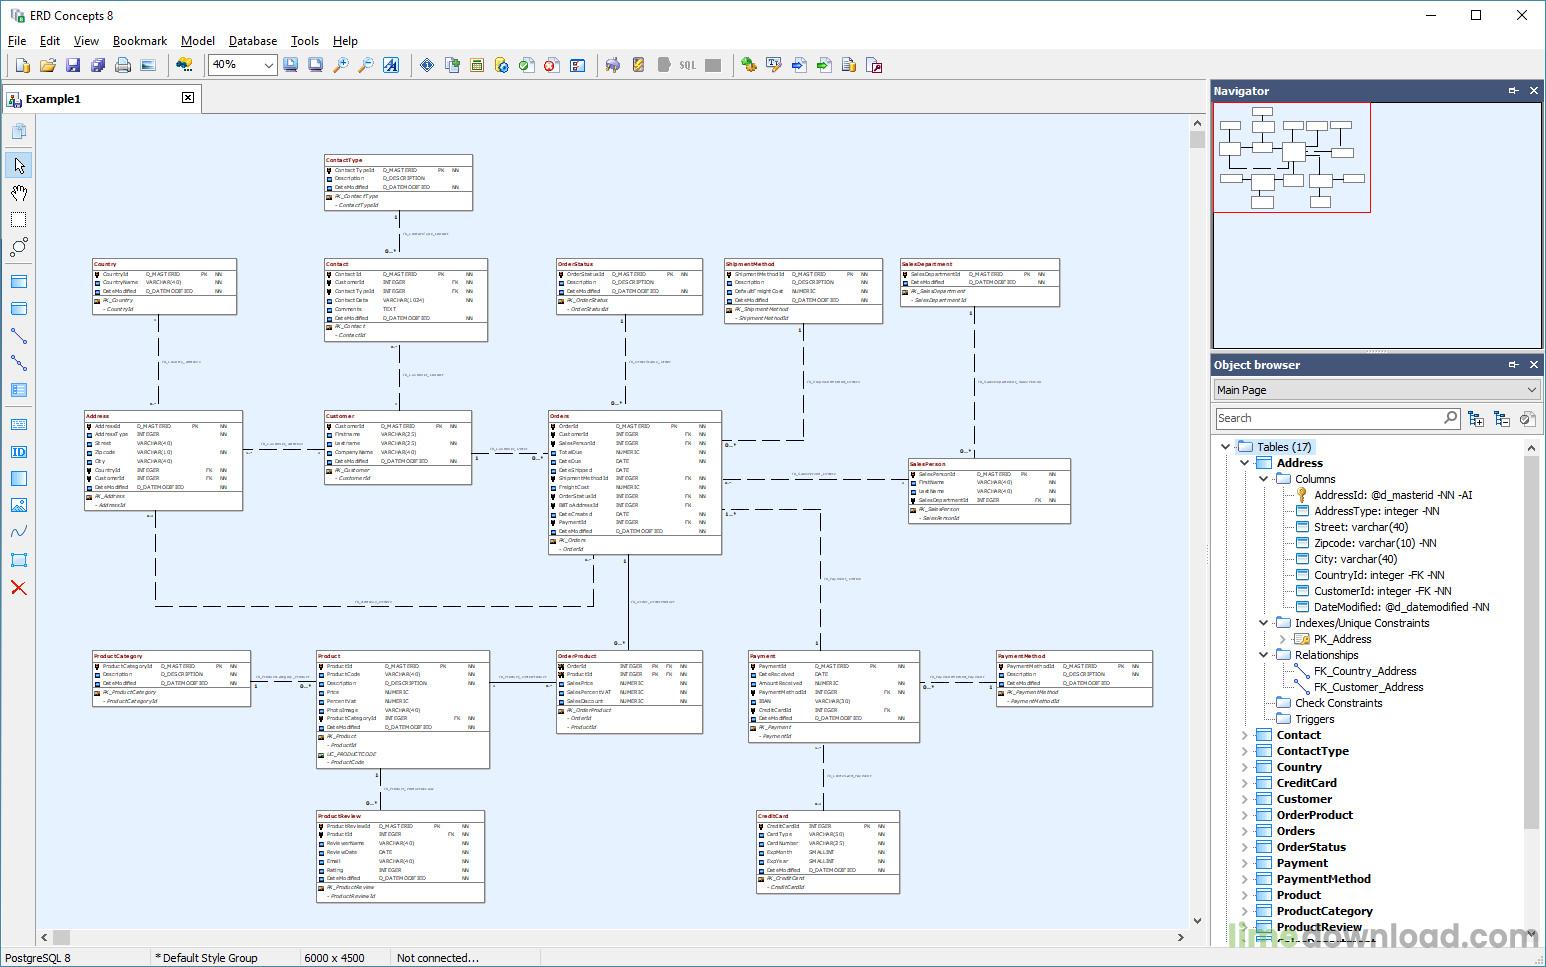
Task: Click the red X delete tool
Action: tap(19, 587)
